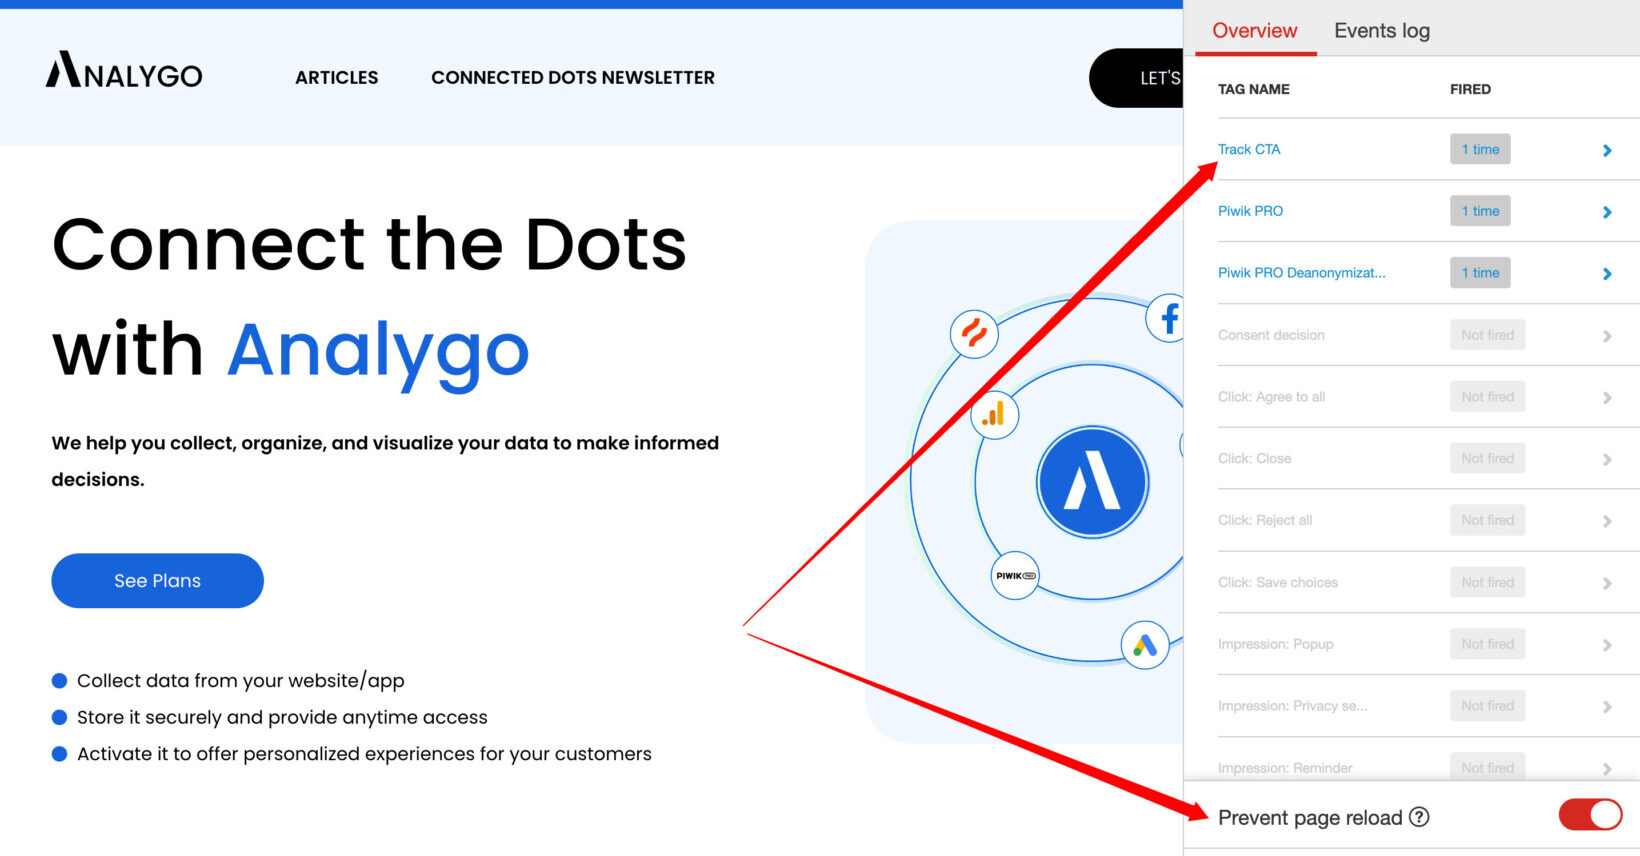Expand Piwik PRO tag details chevron
Image resolution: width=1640 pixels, height=856 pixels.
(1607, 213)
